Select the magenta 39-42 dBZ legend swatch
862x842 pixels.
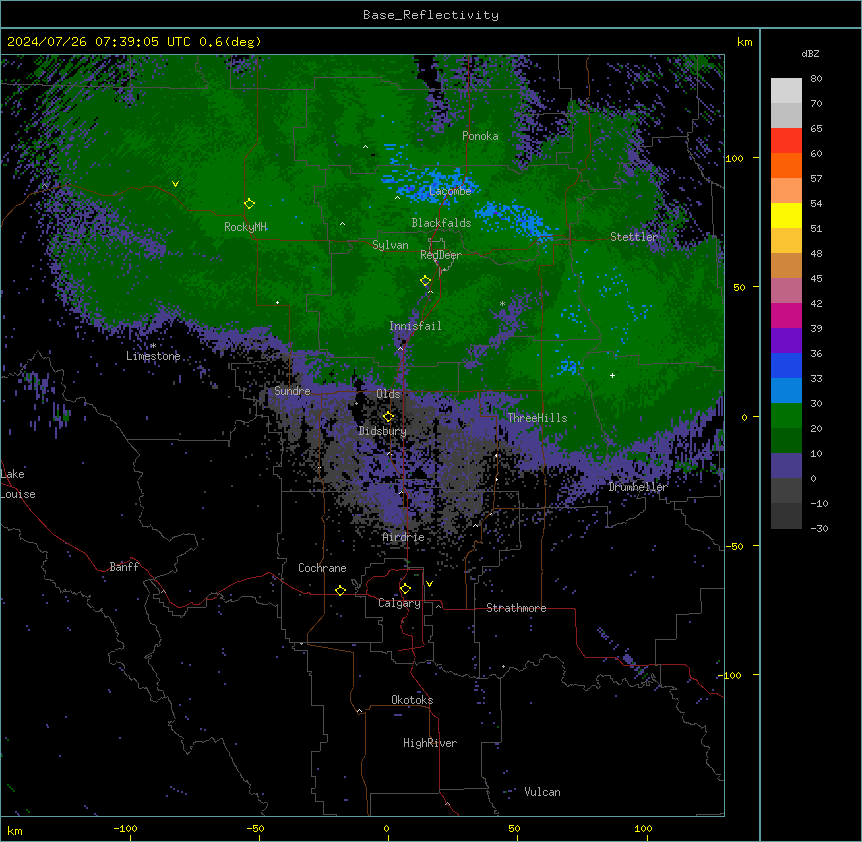point(786,315)
